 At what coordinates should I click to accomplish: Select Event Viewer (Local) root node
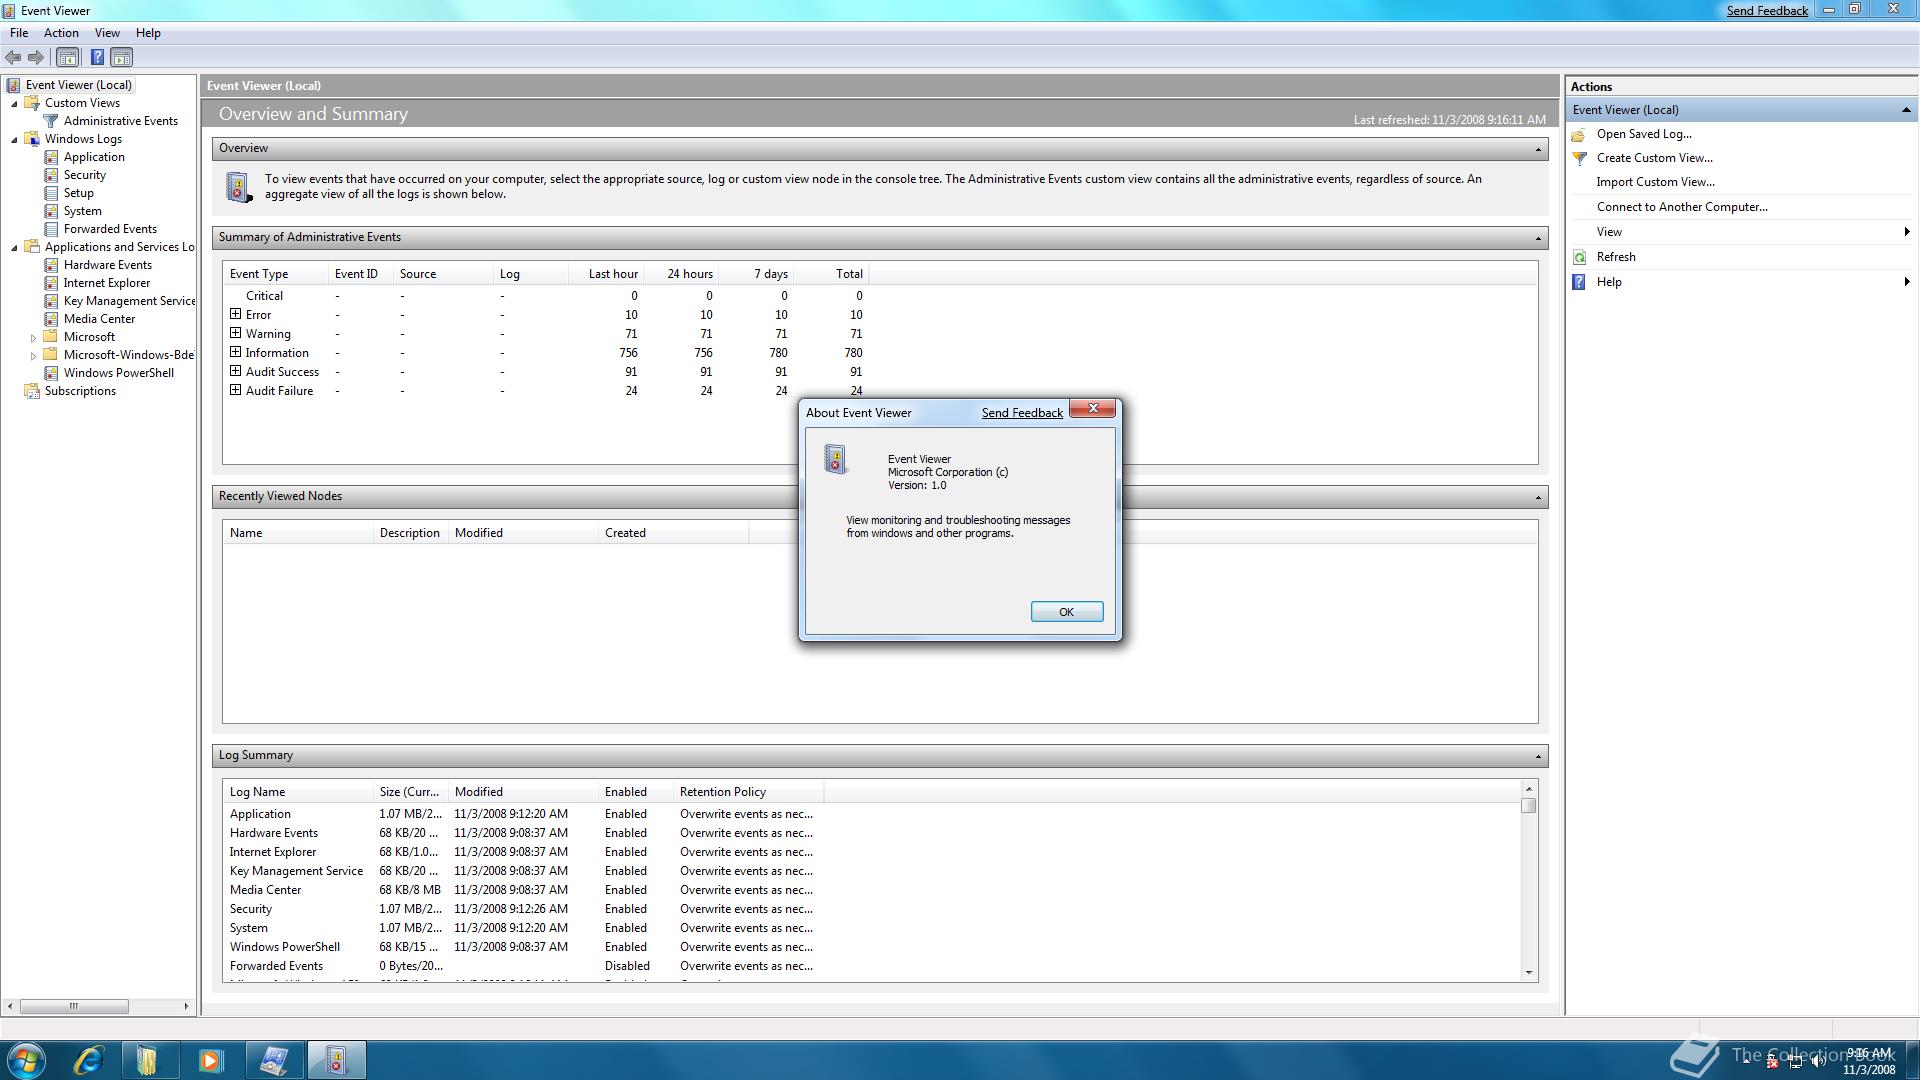pyautogui.click(x=78, y=85)
